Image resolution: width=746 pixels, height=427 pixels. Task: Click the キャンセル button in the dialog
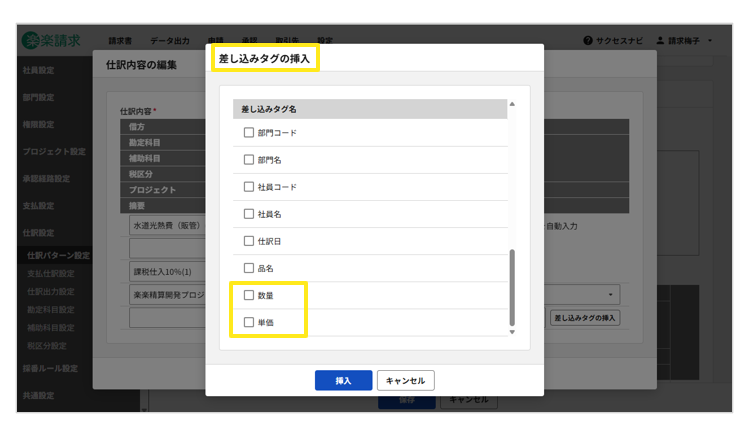pyautogui.click(x=405, y=380)
